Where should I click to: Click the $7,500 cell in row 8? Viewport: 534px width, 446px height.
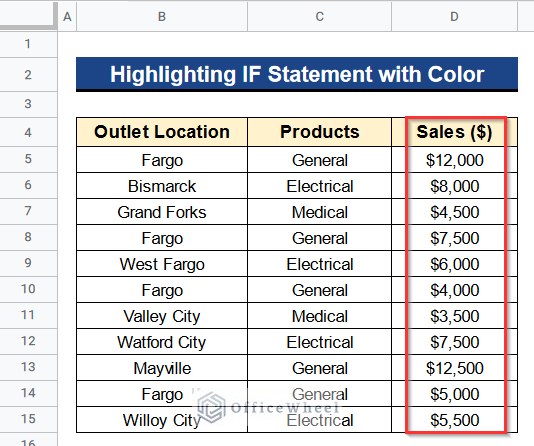[x=454, y=238]
